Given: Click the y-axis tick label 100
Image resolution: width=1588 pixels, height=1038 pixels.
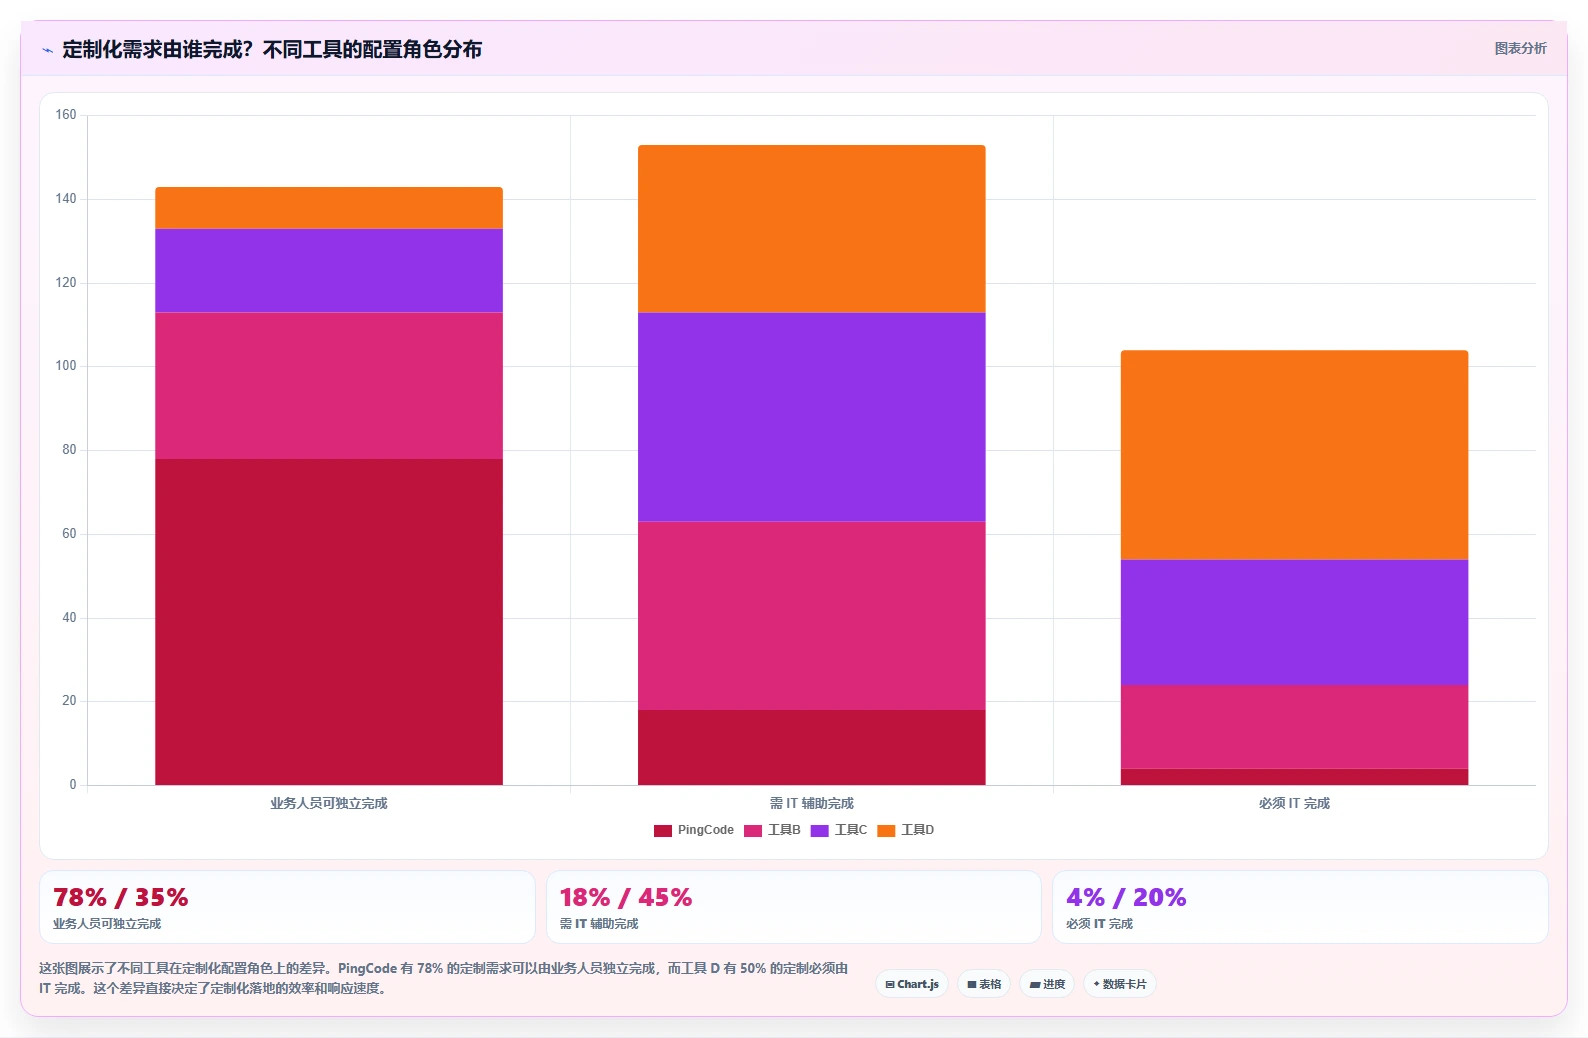Looking at the screenshot, I should tap(66, 366).
